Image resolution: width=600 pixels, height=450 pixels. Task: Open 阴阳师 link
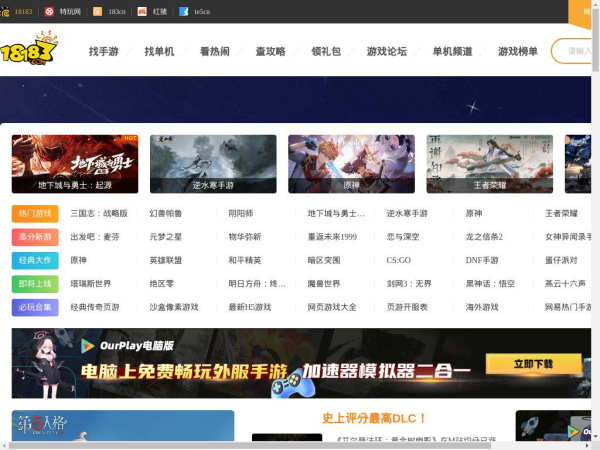pyautogui.click(x=241, y=214)
